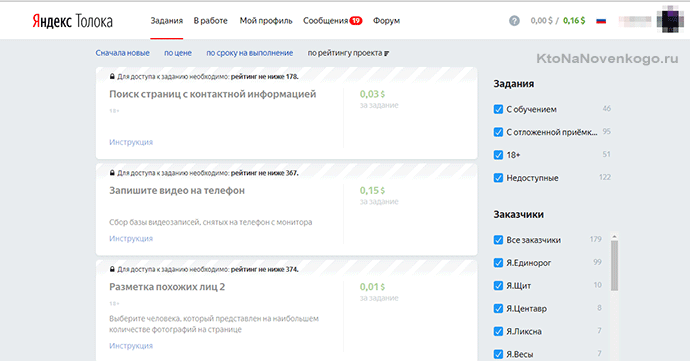Click the Заказчики list scrollbar thumb
The height and width of the screenshot is (361, 690).
pyautogui.click(x=614, y=265)
